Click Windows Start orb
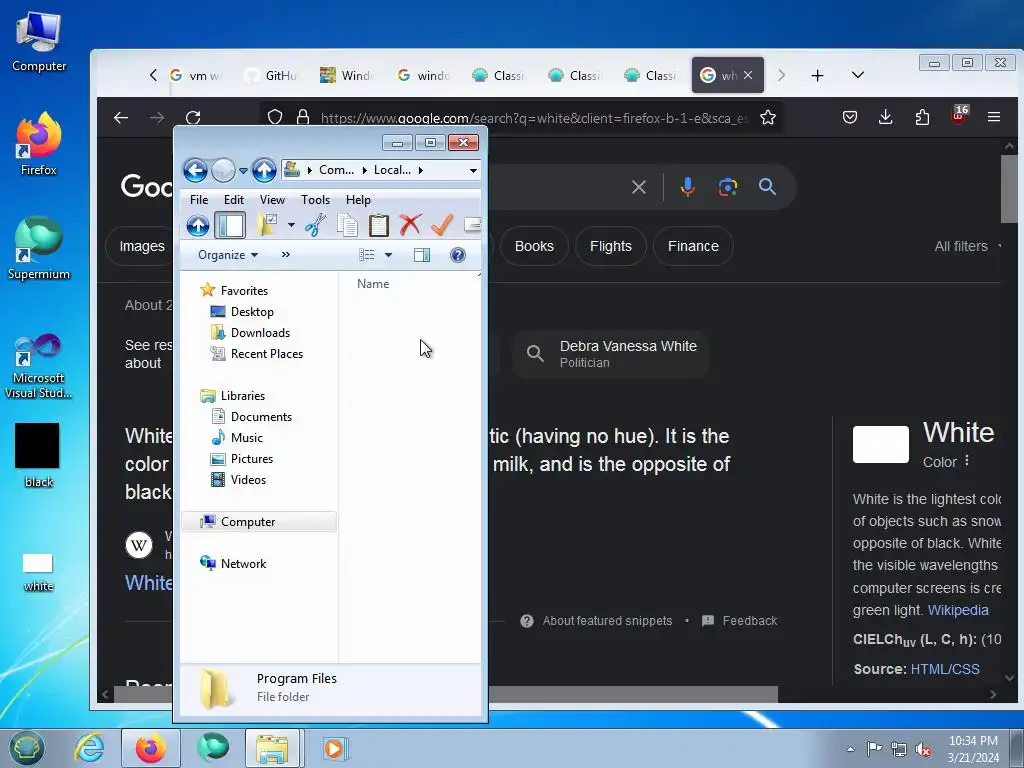Viewport: 1024px width, 768px height. [x=26, y=748]
